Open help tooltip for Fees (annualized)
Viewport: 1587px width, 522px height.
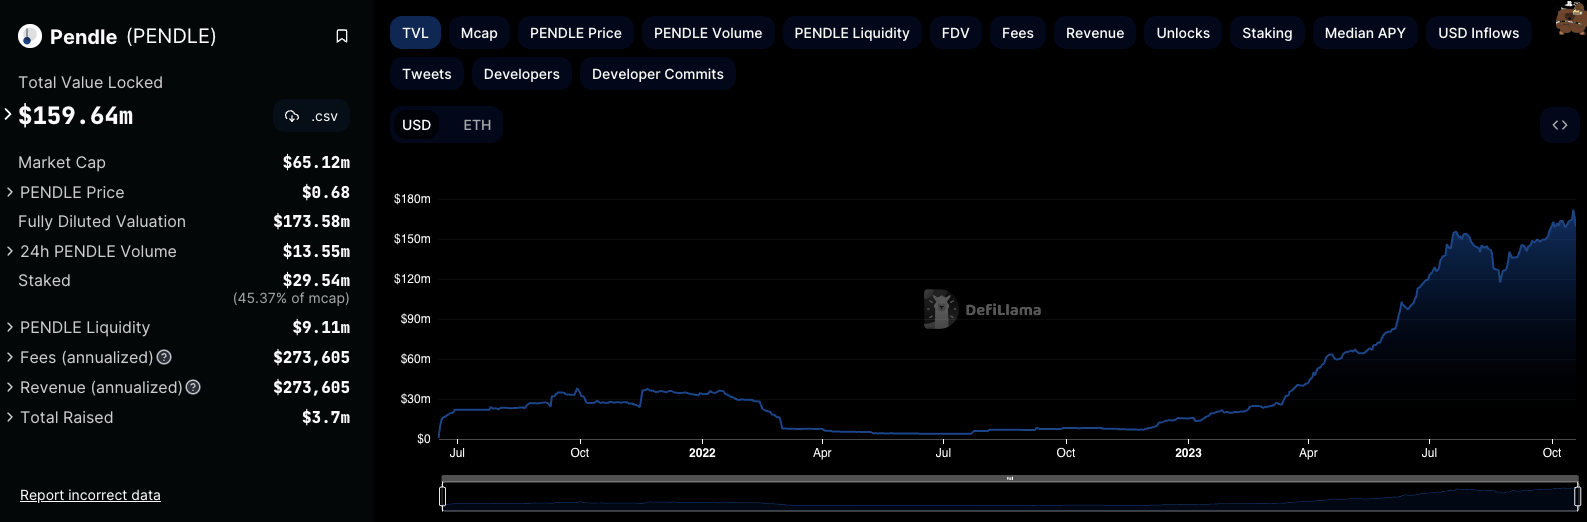[x=164, y=357]
